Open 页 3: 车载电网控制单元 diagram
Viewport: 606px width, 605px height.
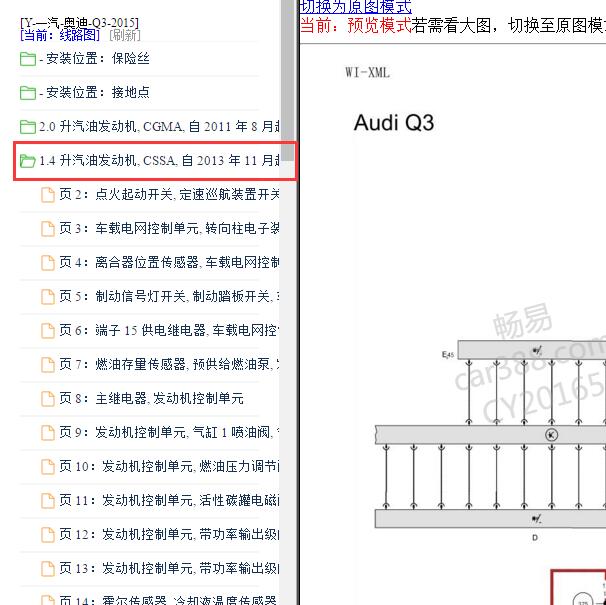[169, 228]
